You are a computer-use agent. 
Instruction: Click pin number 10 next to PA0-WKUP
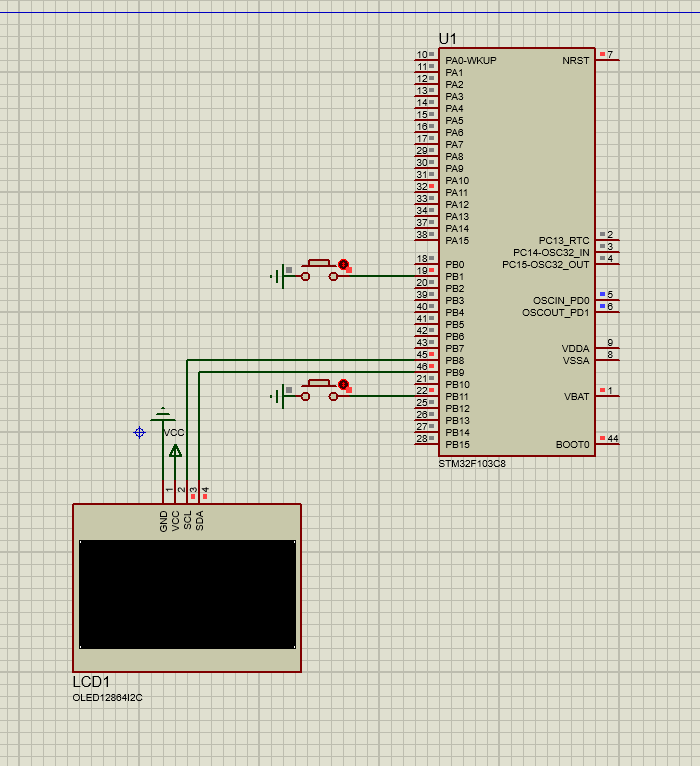tap(422, 54)
